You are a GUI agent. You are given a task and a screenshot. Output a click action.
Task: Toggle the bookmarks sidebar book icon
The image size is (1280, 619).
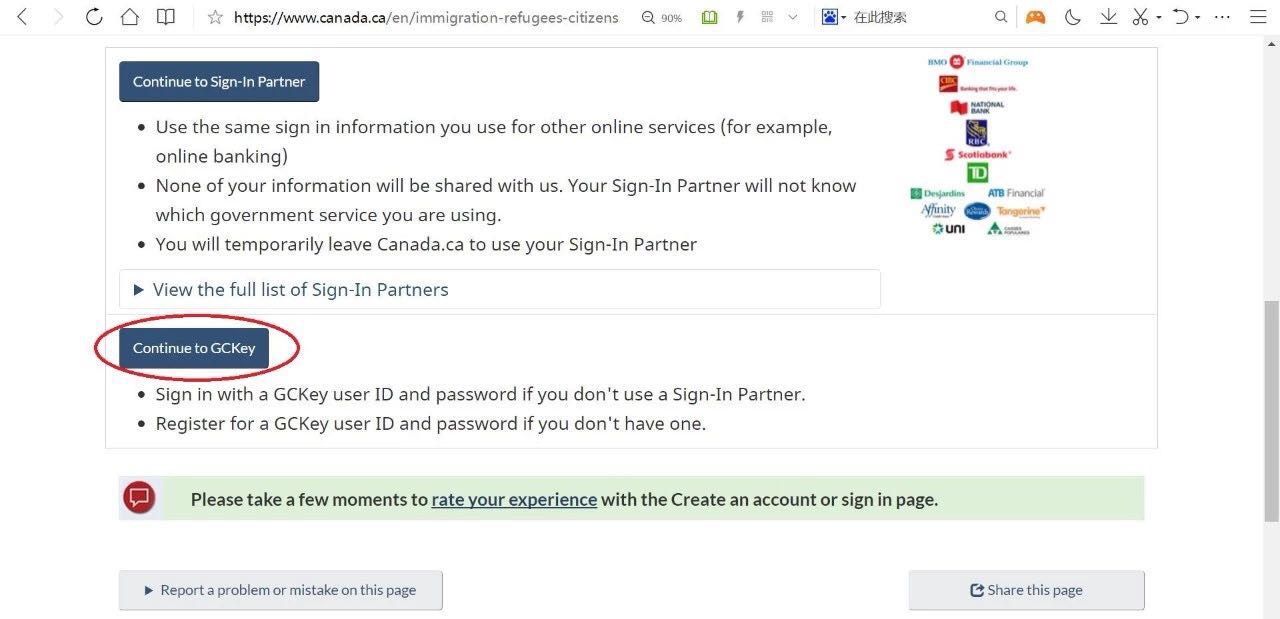[x=165, y=17]
